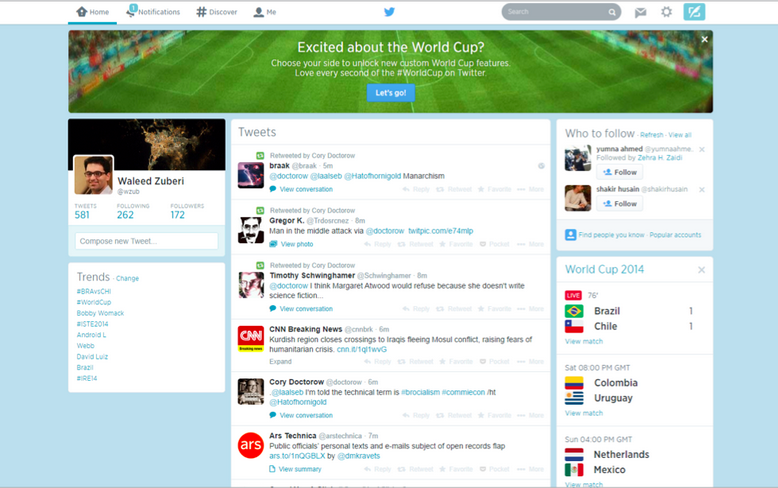Open the Me profile tab
This screenshot has height=488, width=778.
[265, 12]
